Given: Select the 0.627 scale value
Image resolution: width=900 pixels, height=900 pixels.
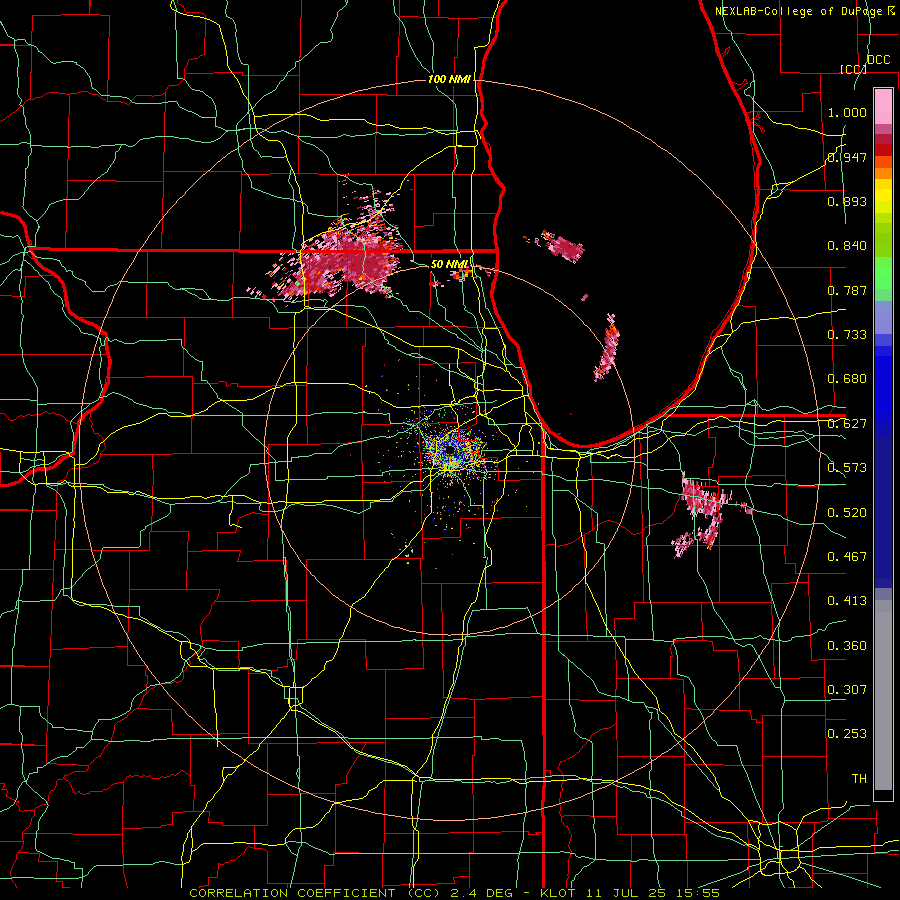Looking at the screenshot, I should [x=847, y=424].
